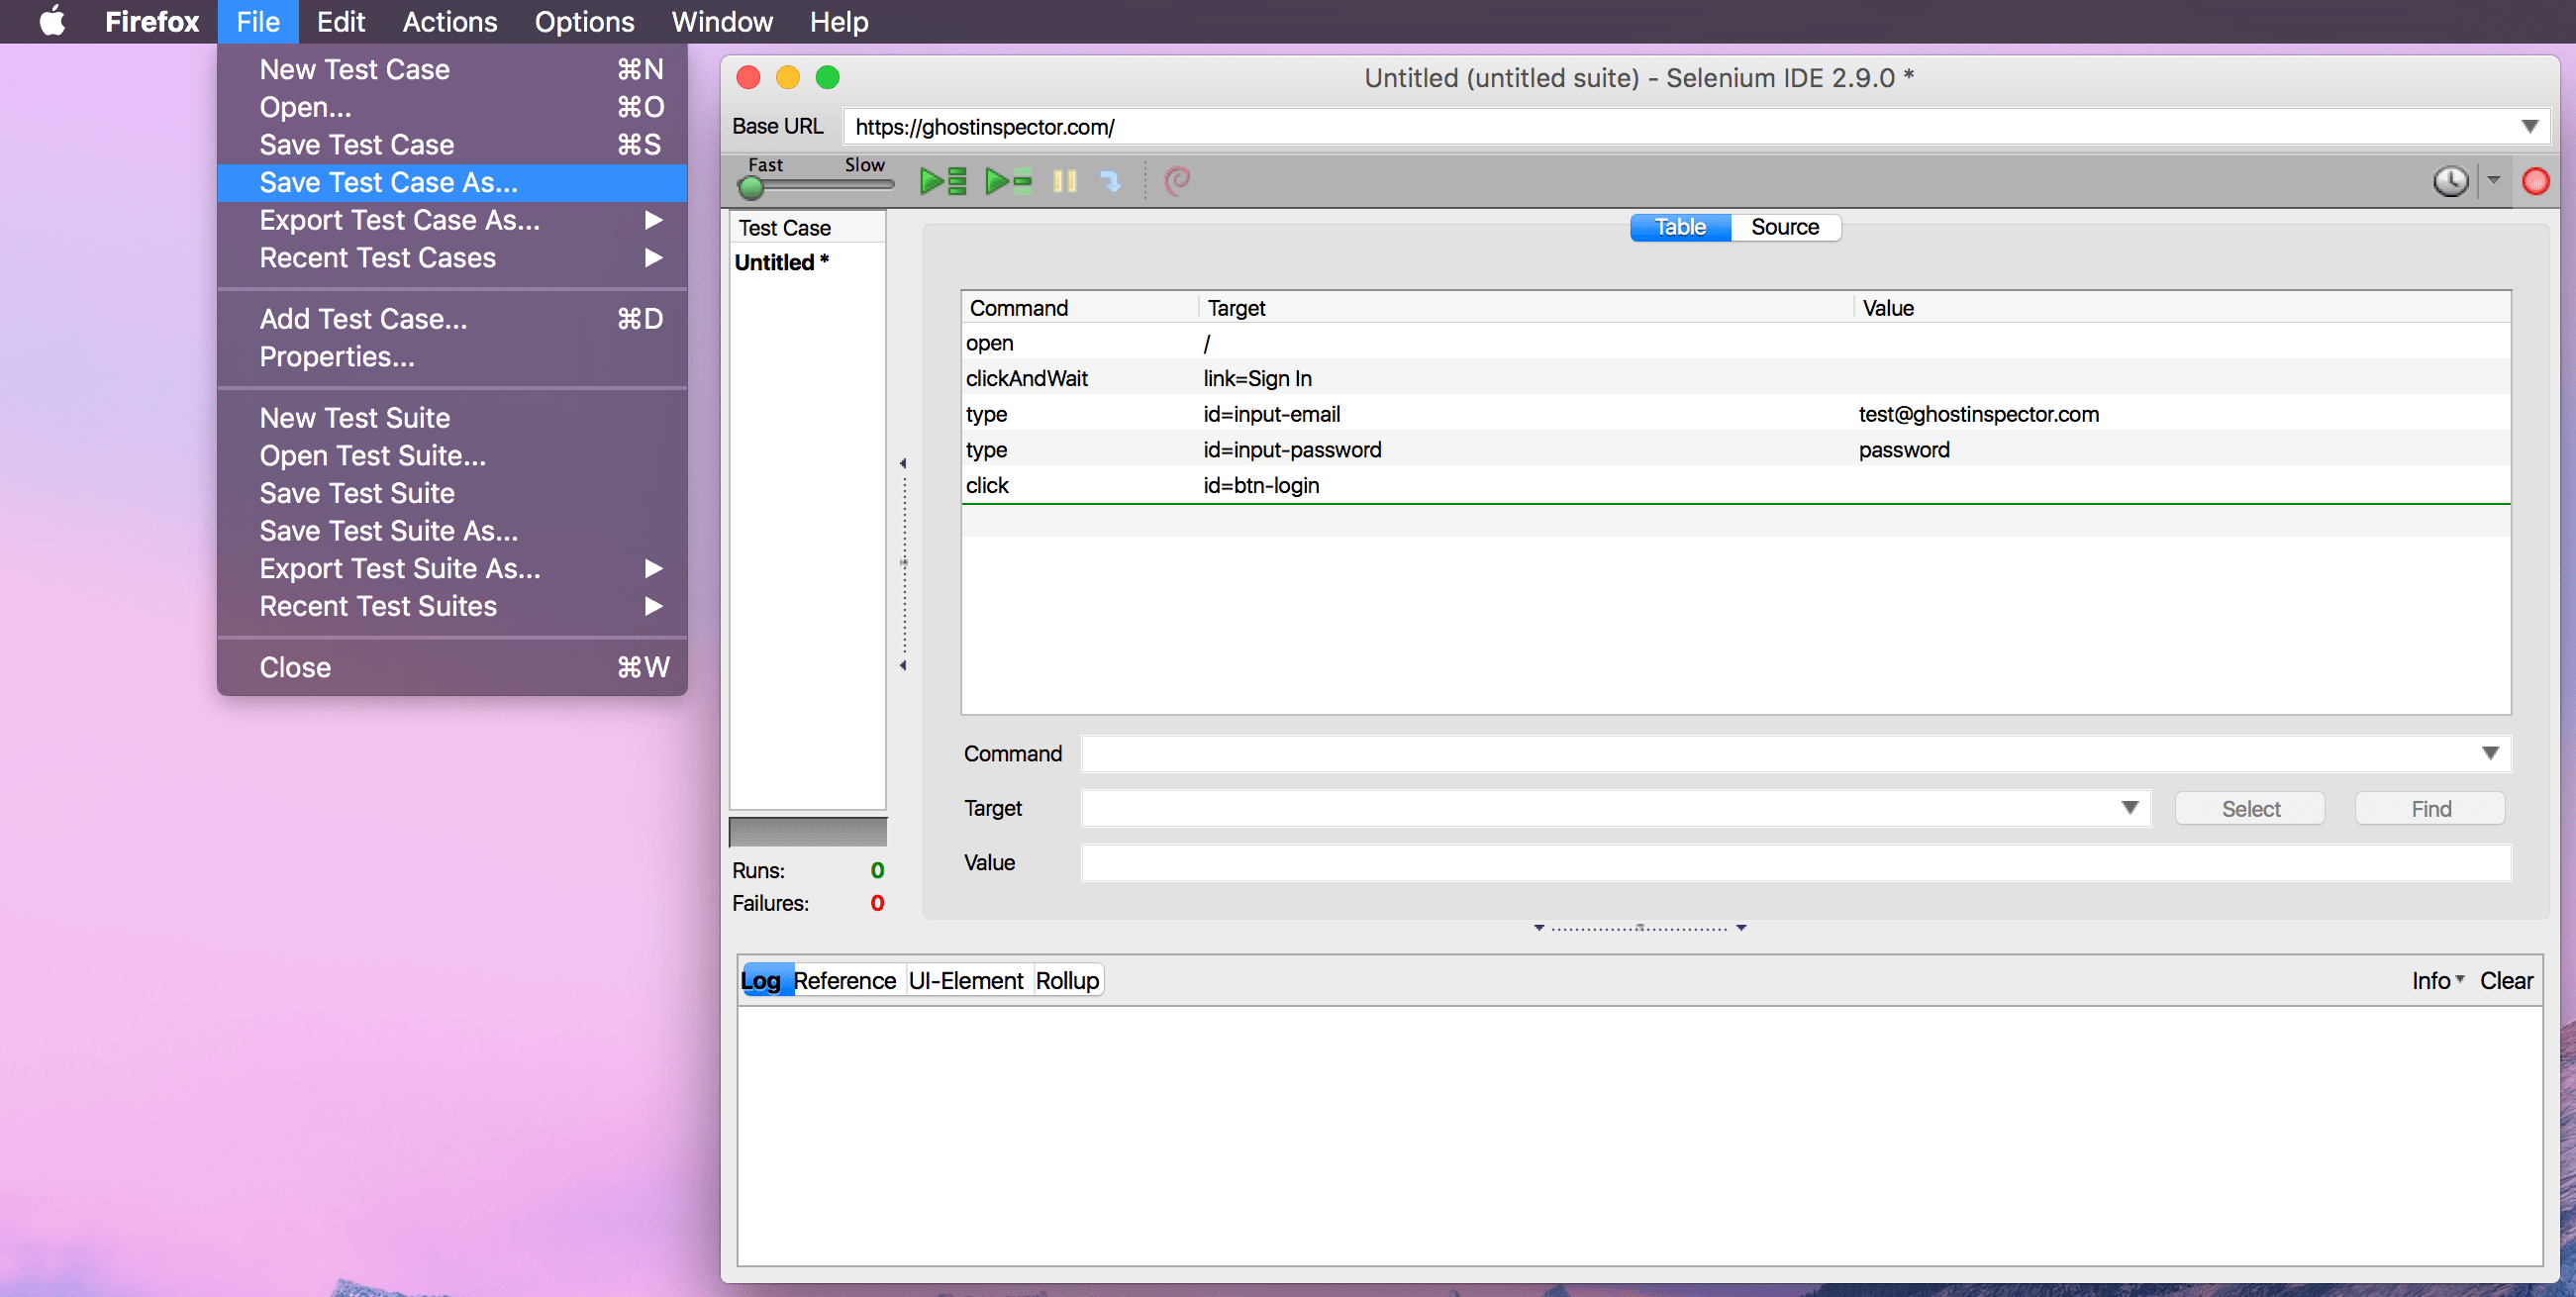2576x1297 pixels.
Task: Choose Close from the File menu
Action: tap(452, 668)
